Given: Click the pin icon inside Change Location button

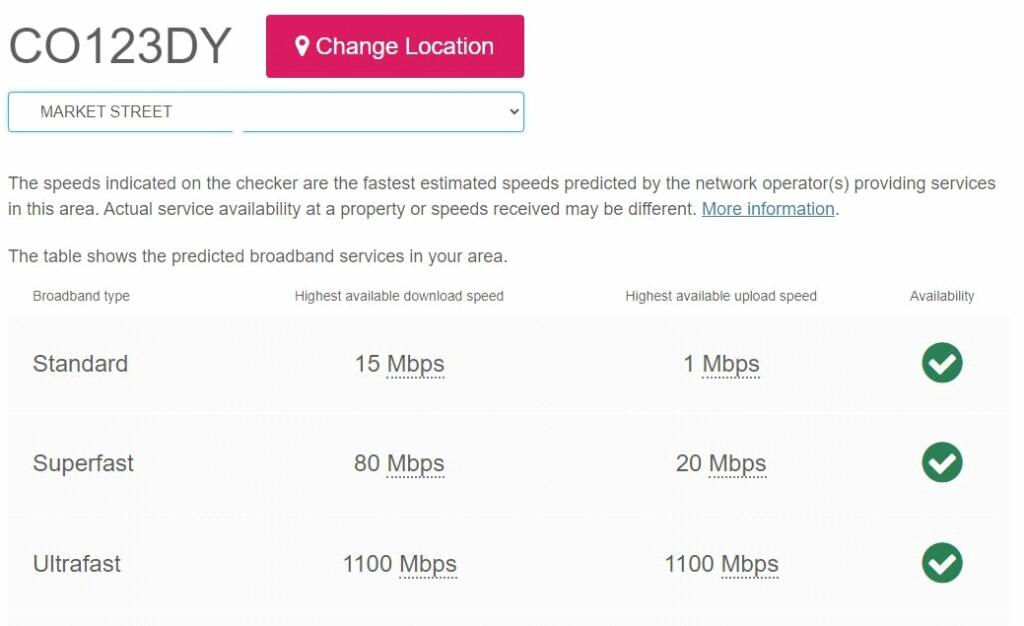Looking at the screenshot, I should pos(302,45).
